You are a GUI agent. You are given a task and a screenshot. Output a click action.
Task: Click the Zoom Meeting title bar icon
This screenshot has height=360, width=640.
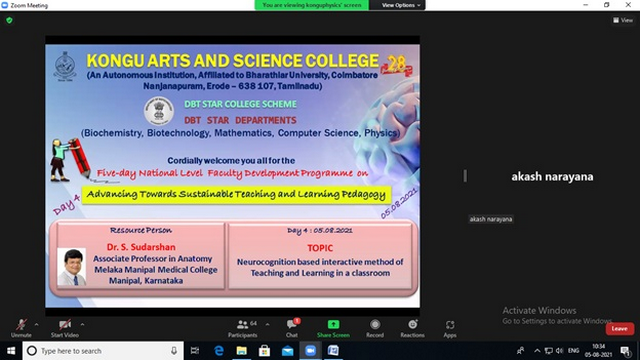5,5
